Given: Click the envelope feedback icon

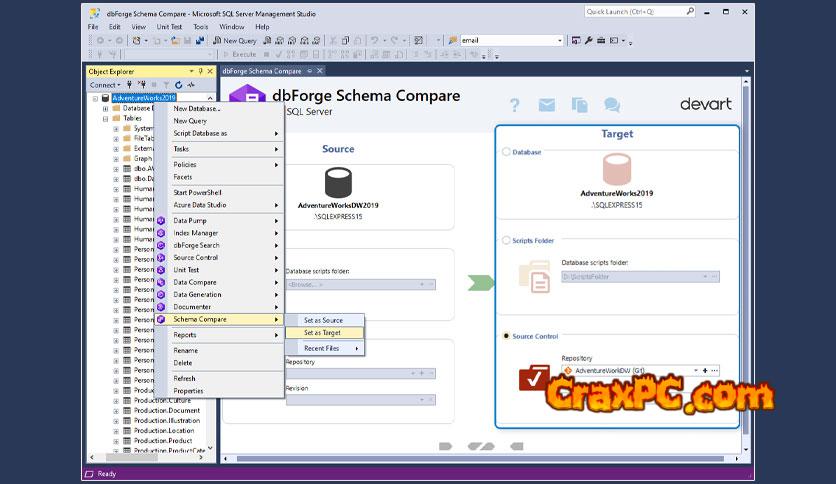Looking at the screenshot, I should [546, 105].
